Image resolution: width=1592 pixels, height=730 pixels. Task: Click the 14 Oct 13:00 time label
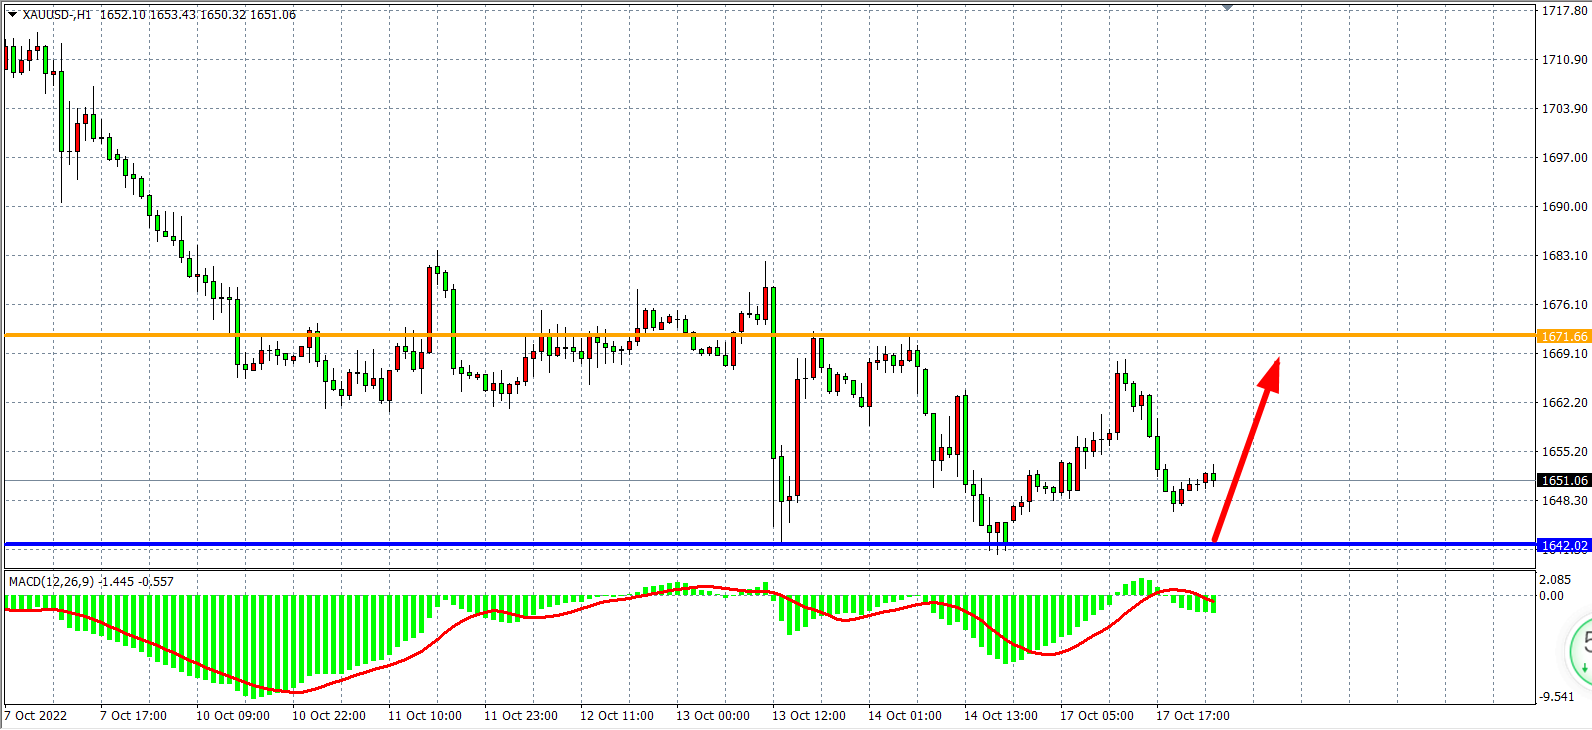(x=1000, y=716)
